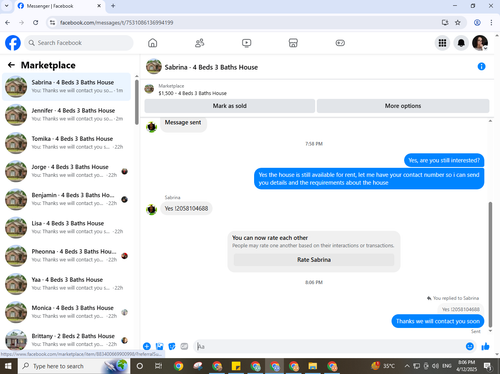The image size is (500, 374).
Task: Click the taskbar 'Type here to search' box
Action: point(74,366)
